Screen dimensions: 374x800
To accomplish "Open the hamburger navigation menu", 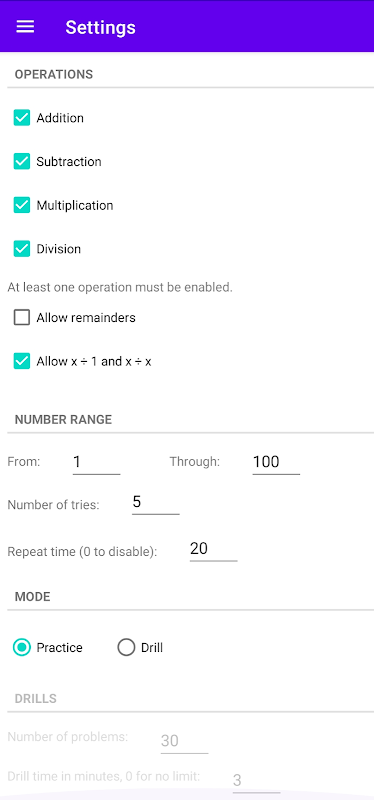I will tap(25, 27).
